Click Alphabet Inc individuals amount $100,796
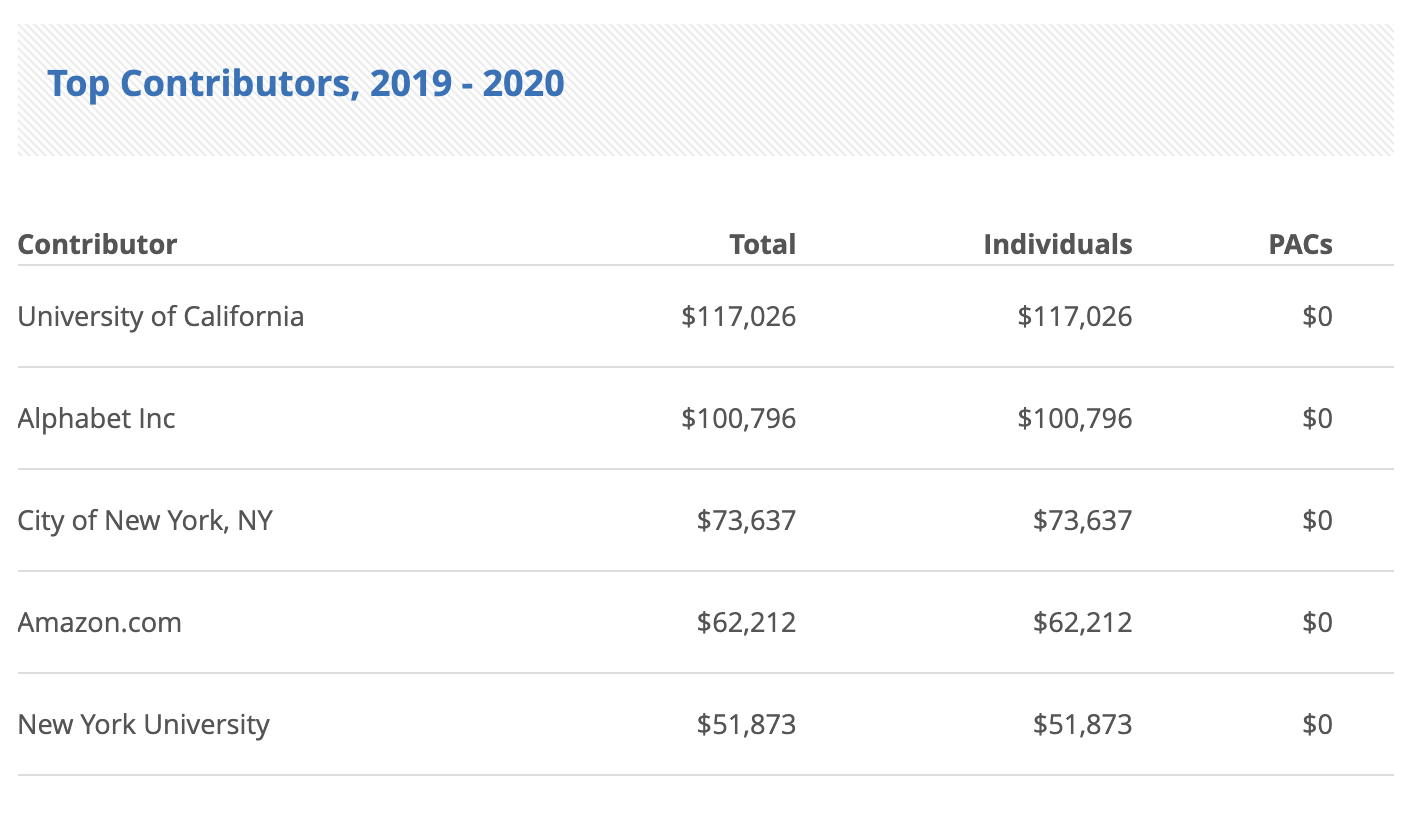This screenshot has width=1412, height=818. tap(1074, 418)
